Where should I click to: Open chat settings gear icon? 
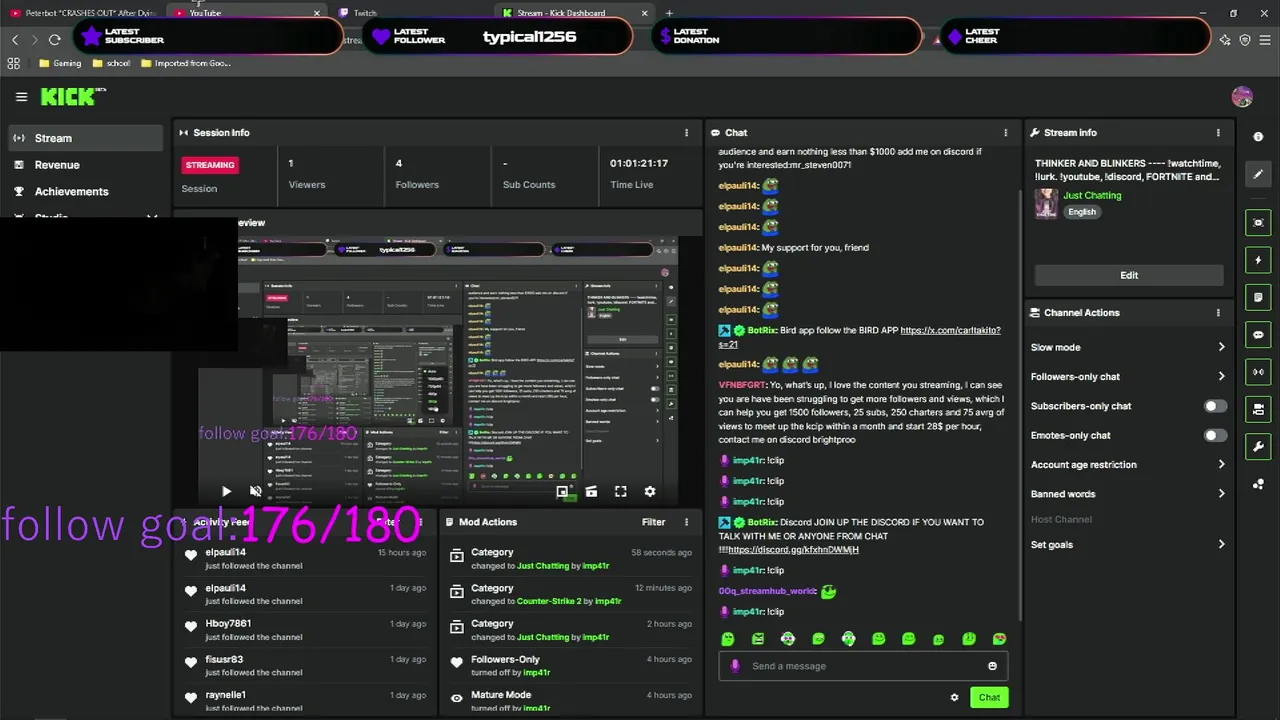click(954, 697)
